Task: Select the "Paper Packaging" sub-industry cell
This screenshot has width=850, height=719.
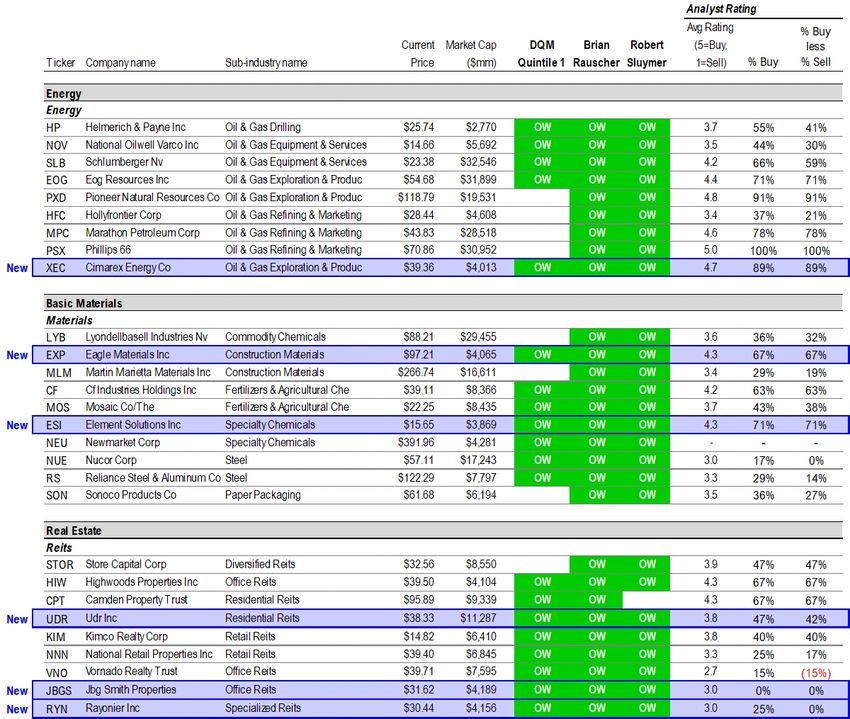Action: coord(263,495)
